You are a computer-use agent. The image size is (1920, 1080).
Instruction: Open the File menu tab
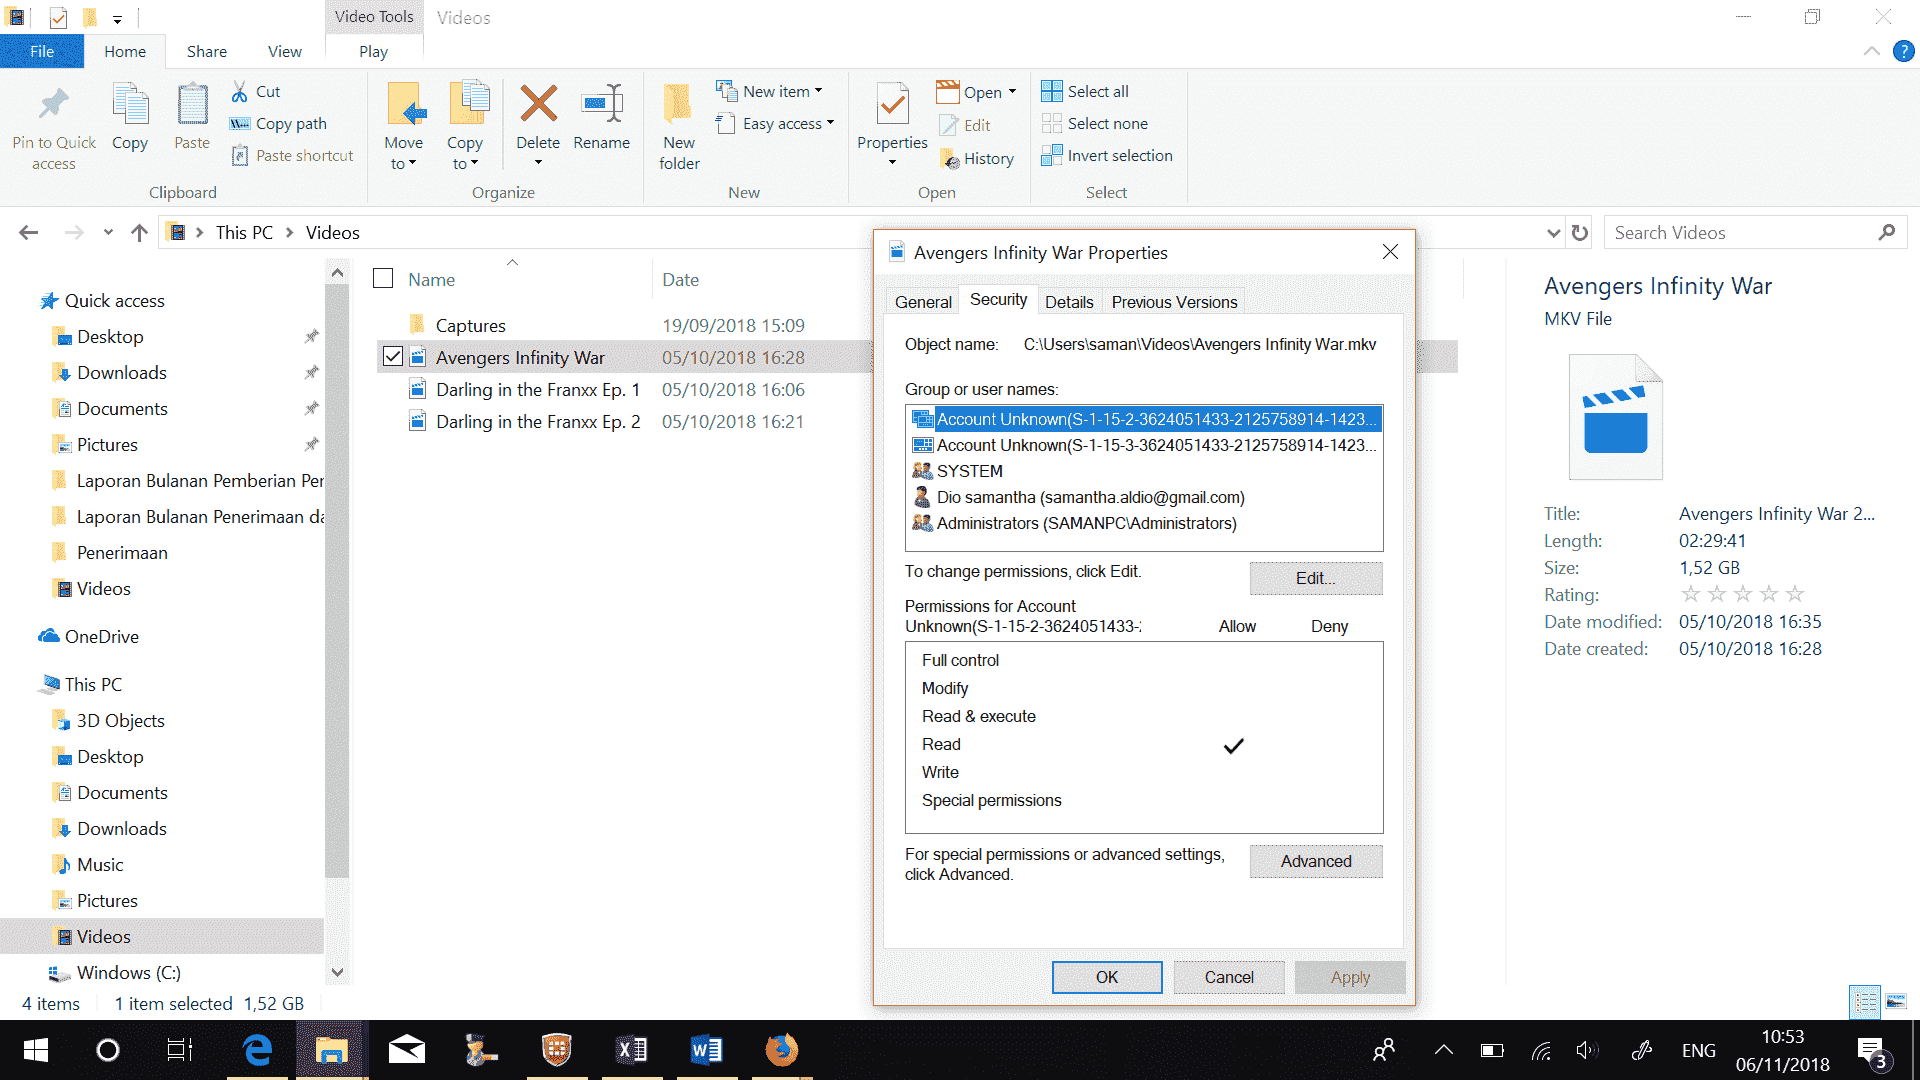(42, 51)
